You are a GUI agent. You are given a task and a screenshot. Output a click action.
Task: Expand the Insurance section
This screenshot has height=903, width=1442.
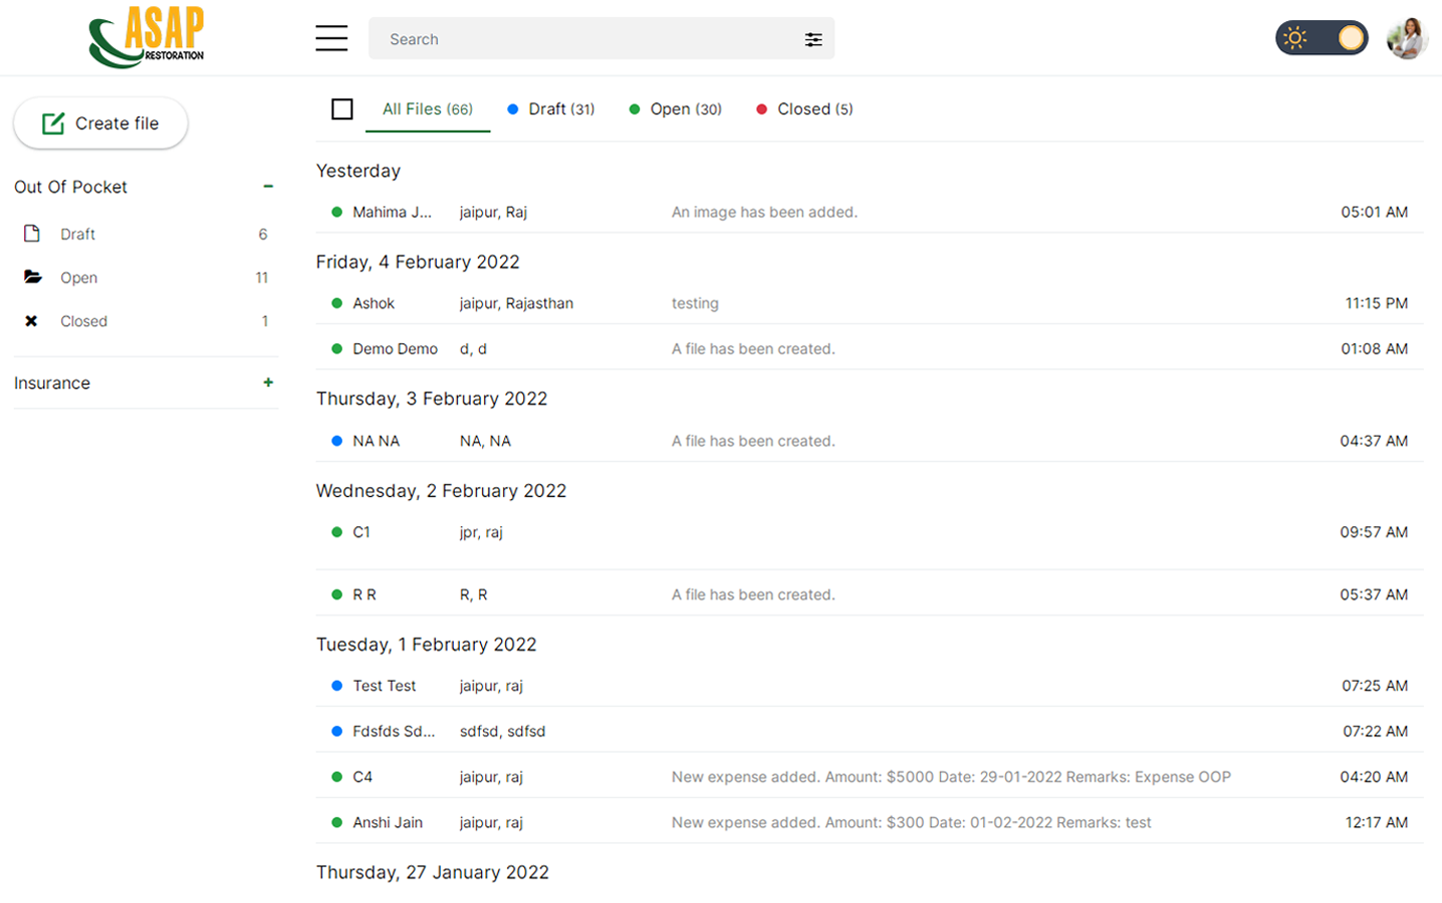point(268,382)
